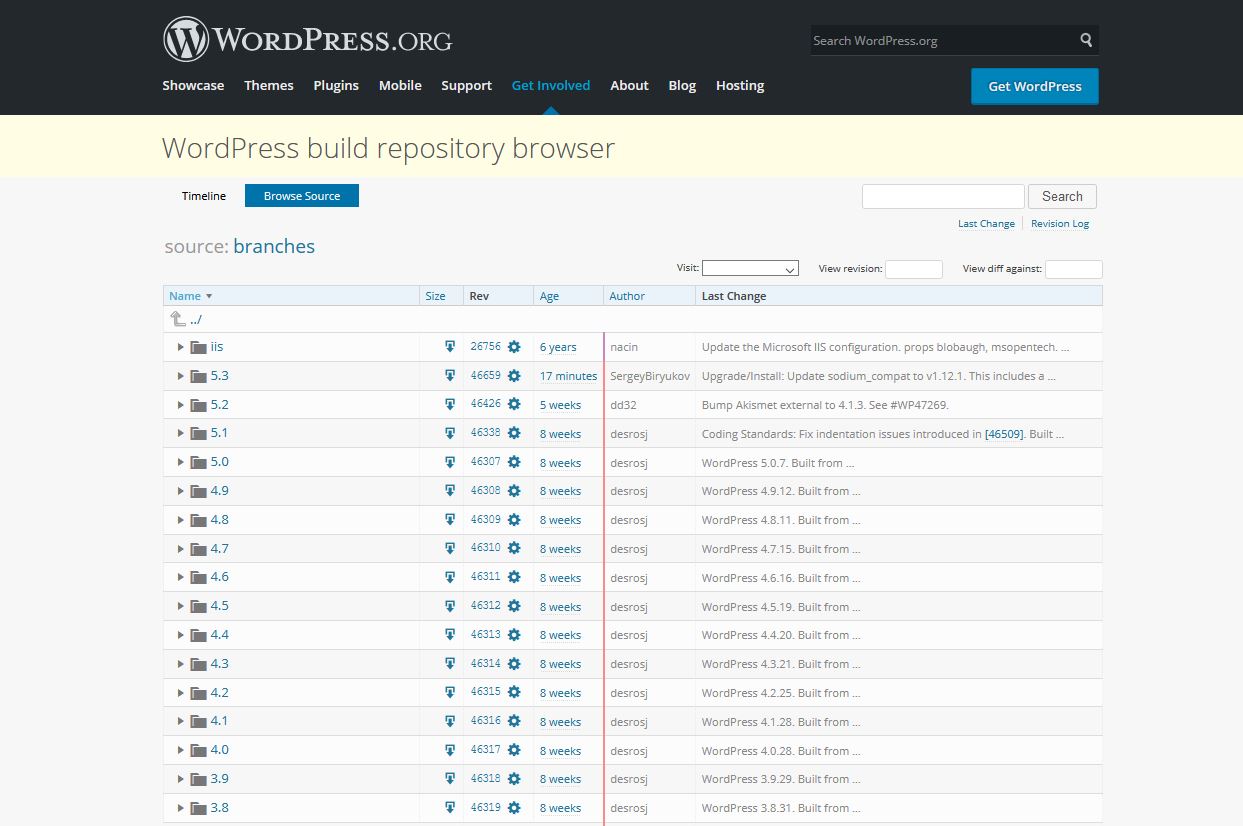Open revision log gear for 46338
The image size is (1243, 826).
tap(514, 434)
